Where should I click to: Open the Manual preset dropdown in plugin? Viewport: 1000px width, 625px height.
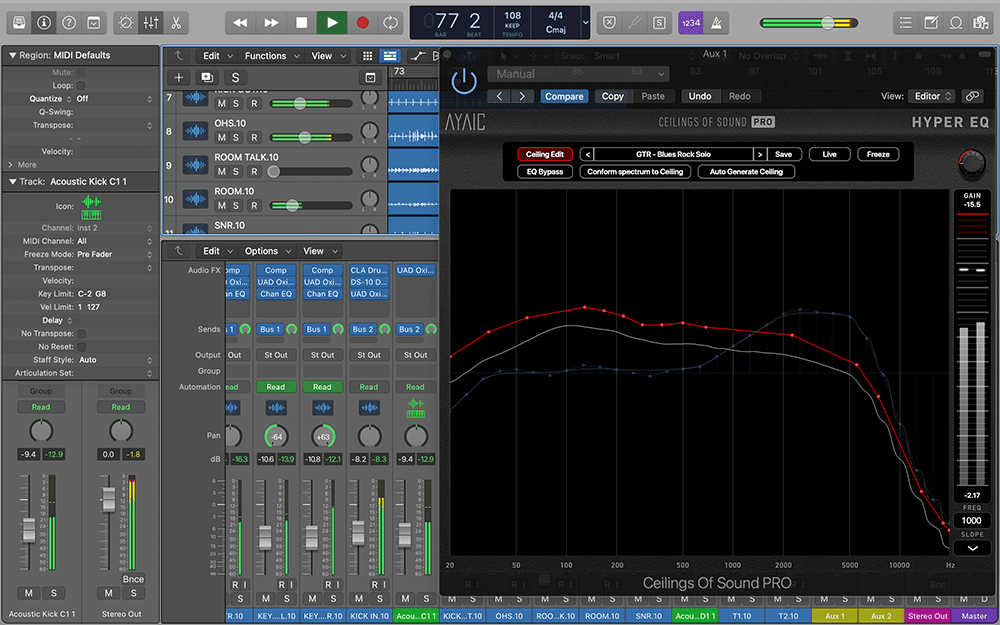pos(579,75)
